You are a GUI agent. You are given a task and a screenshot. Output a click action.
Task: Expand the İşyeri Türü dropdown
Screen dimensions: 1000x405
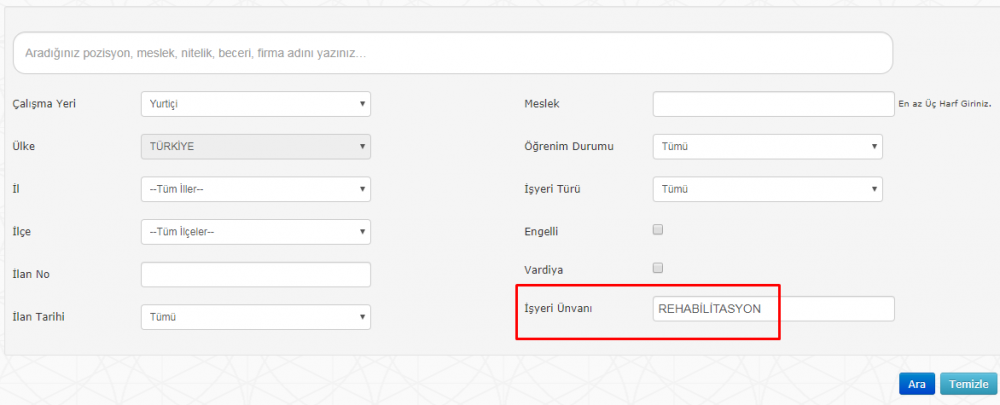pos(767,189)
